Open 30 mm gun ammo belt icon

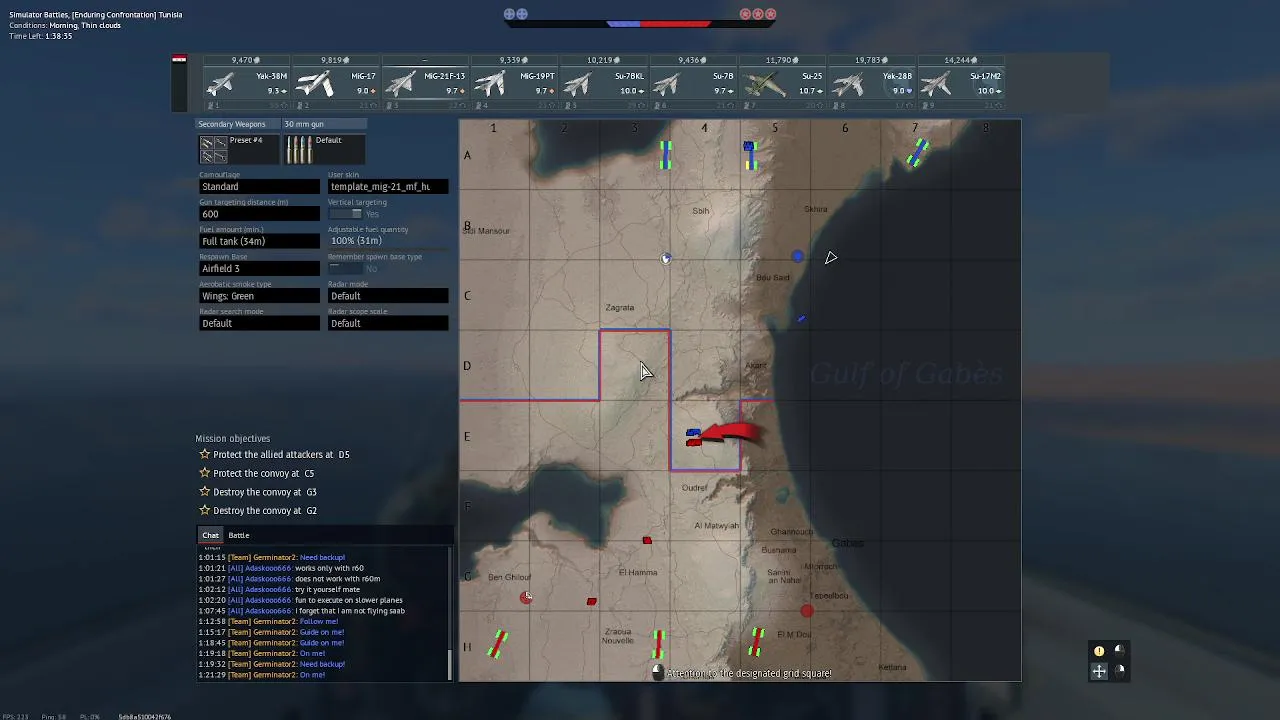coord(299,150)
